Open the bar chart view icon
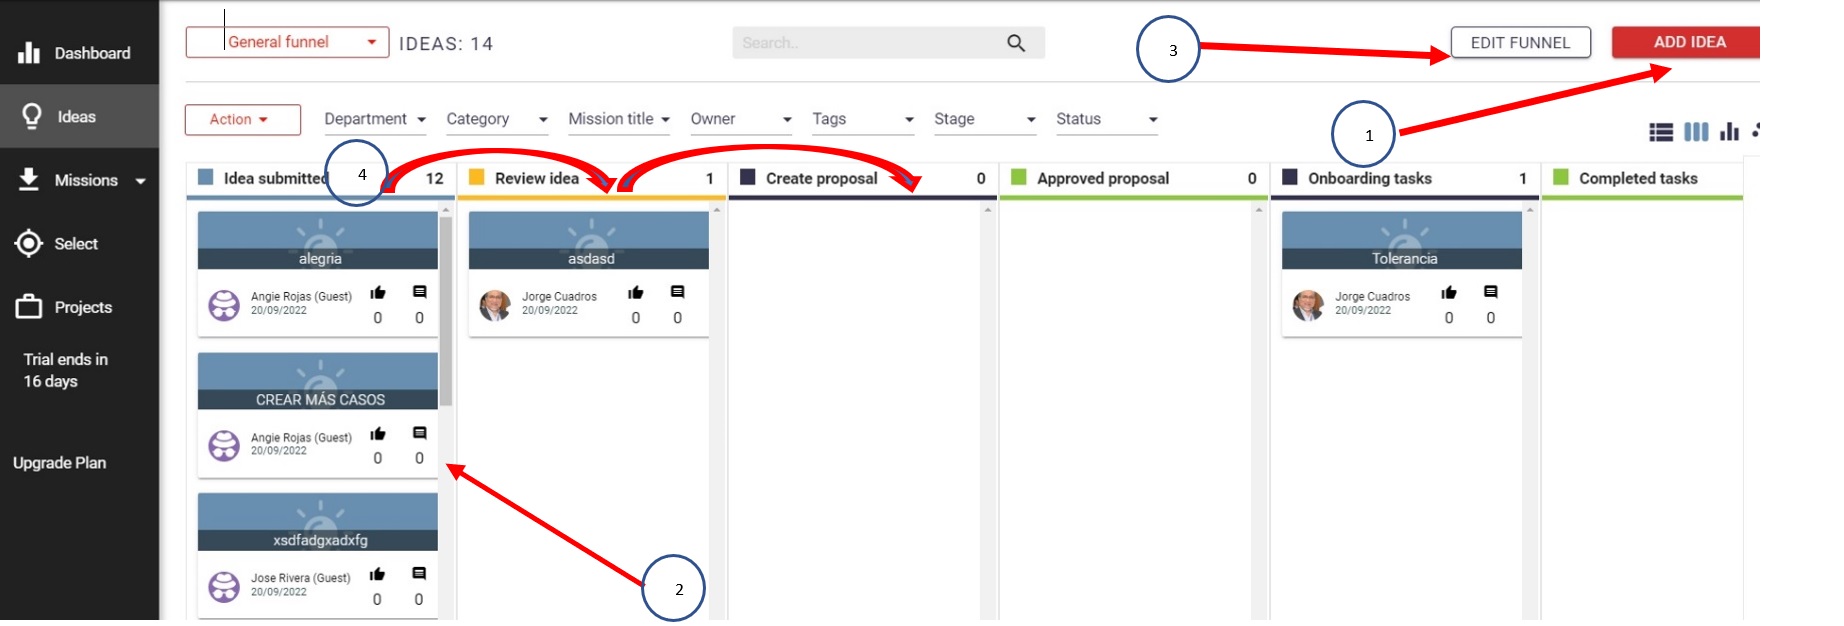Screen dimensions: 1844x626 [x=1729, y=132]
